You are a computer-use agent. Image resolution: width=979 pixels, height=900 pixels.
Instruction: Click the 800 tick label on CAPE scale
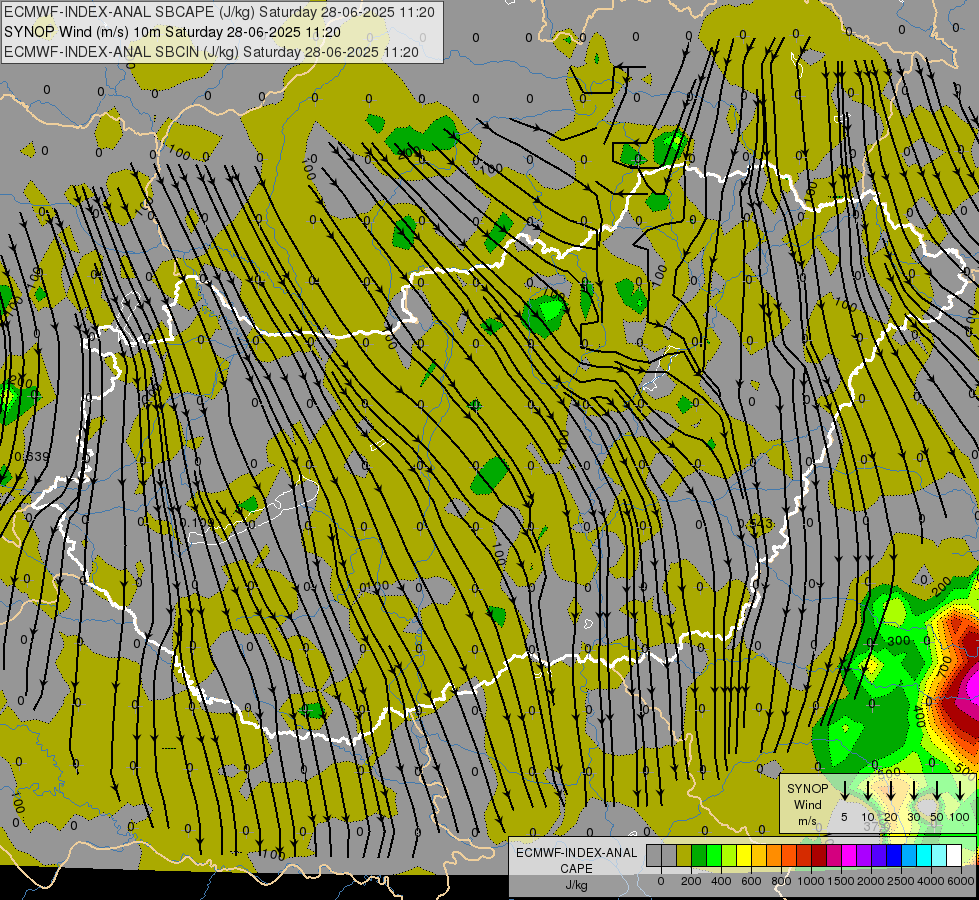pyautogui.click(x=781, y=881)
